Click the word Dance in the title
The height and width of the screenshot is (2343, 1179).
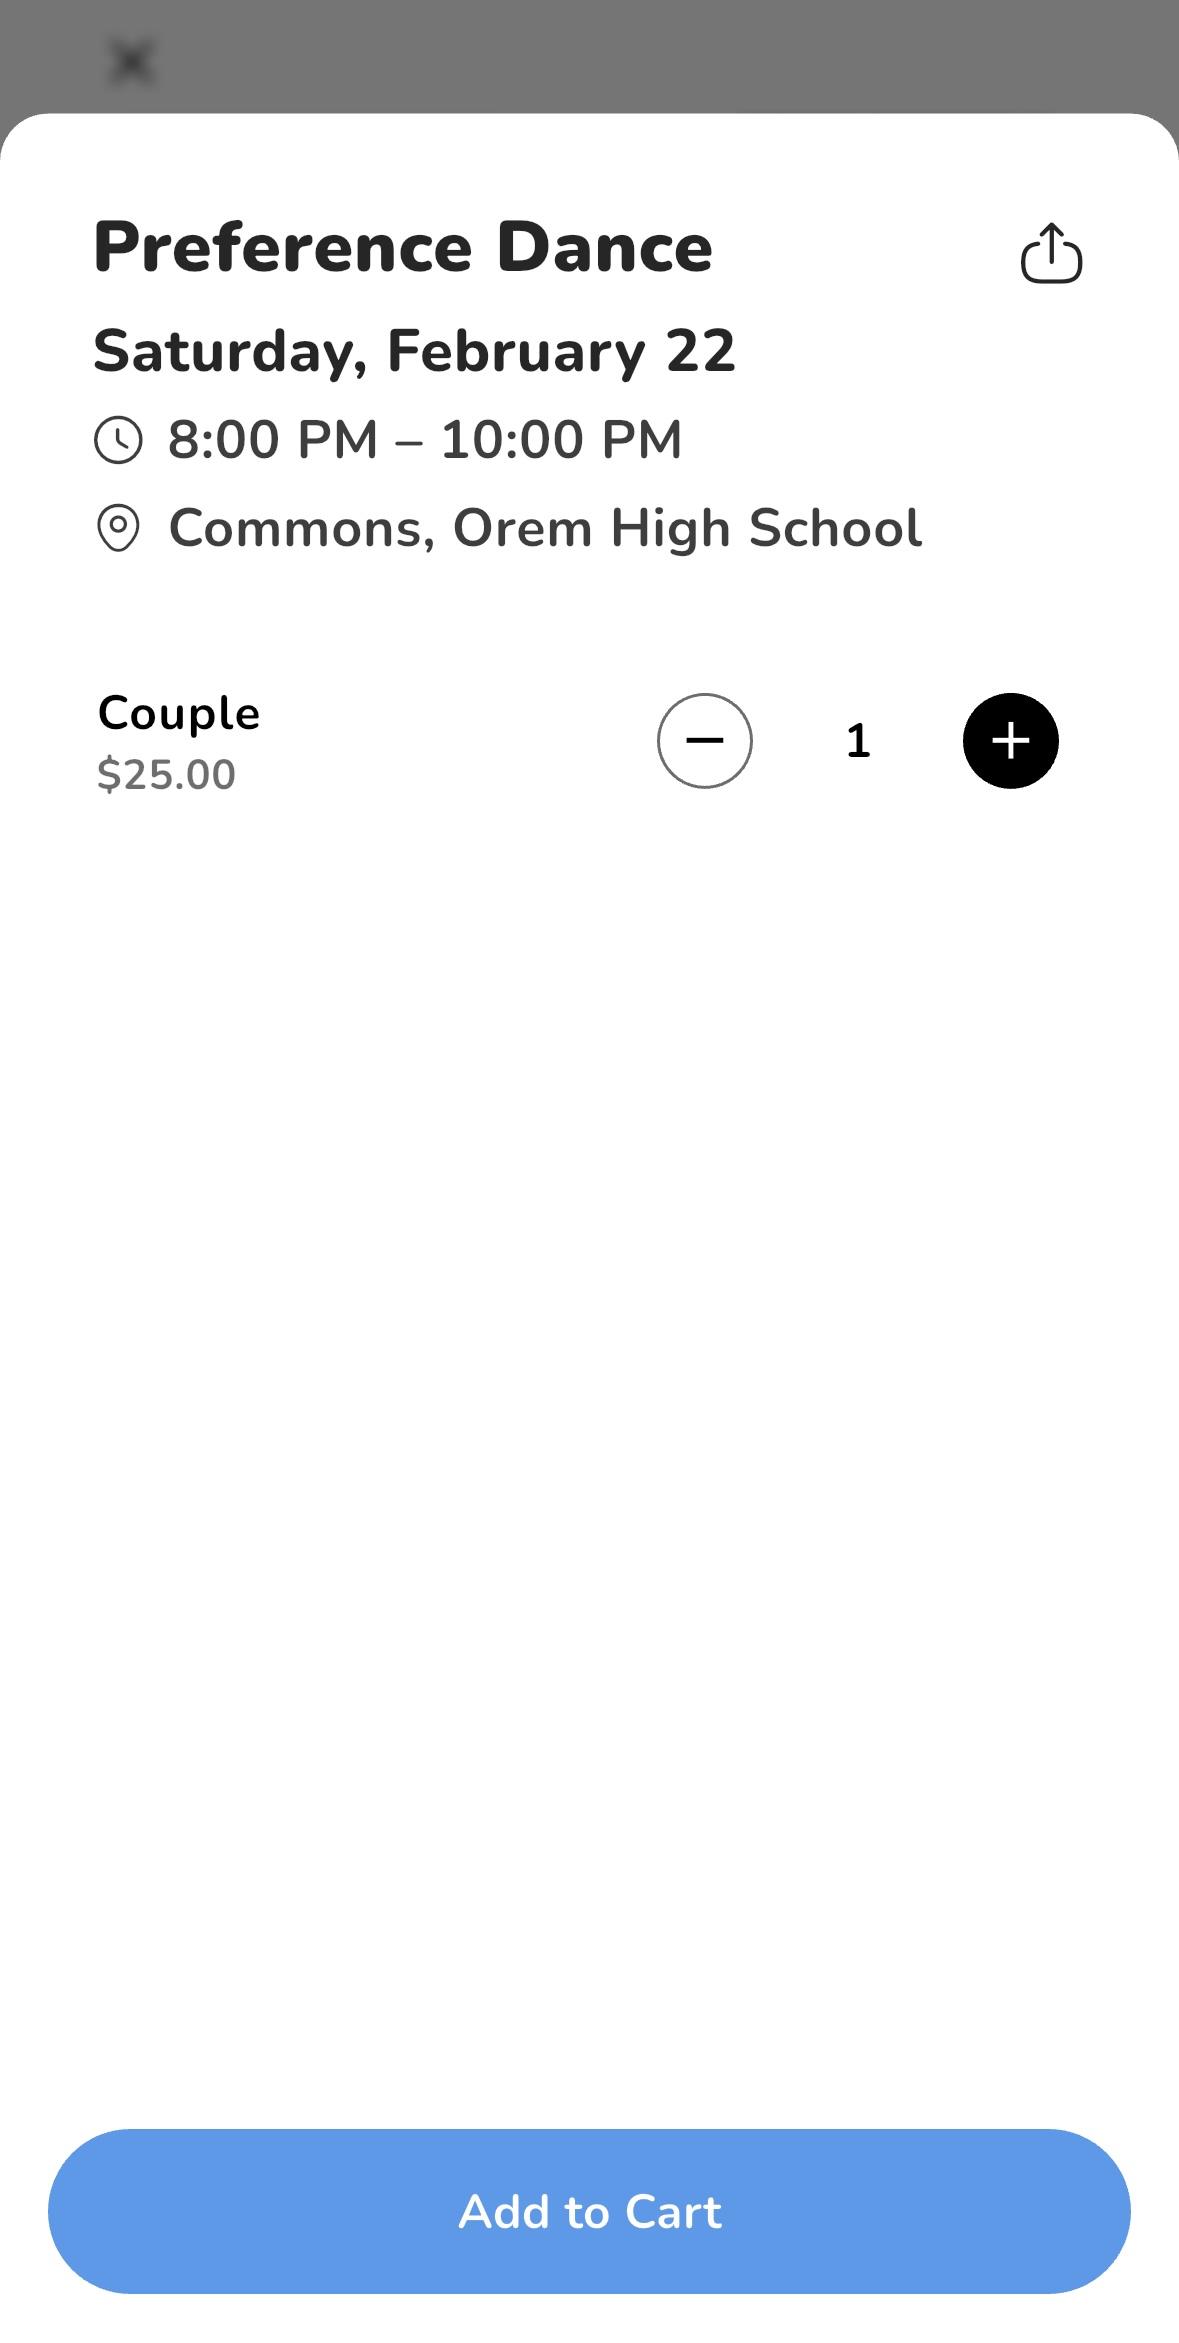604,248
